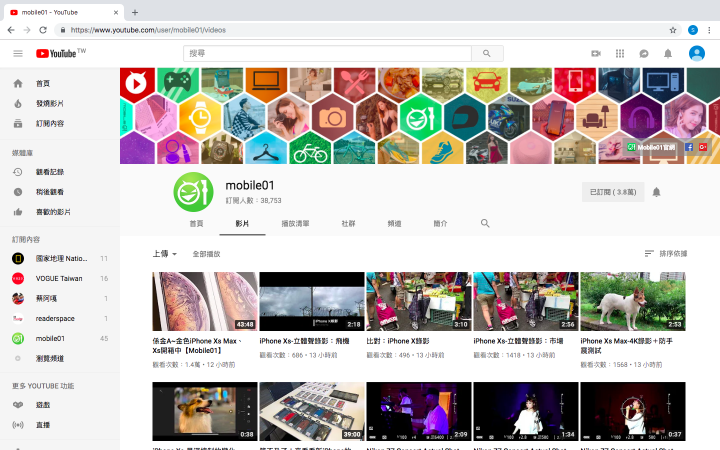Click the mobile01 channel avatar
This screenshot has width=720, height=450.
[x=193, y=192]
